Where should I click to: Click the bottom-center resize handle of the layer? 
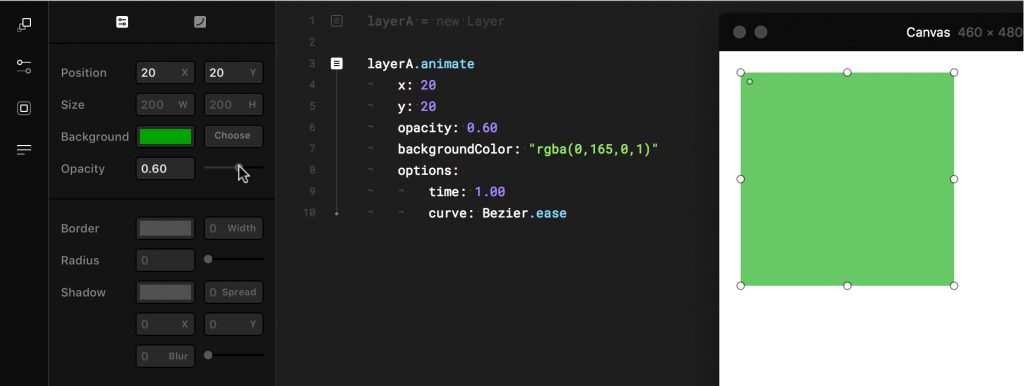[847, 285]
